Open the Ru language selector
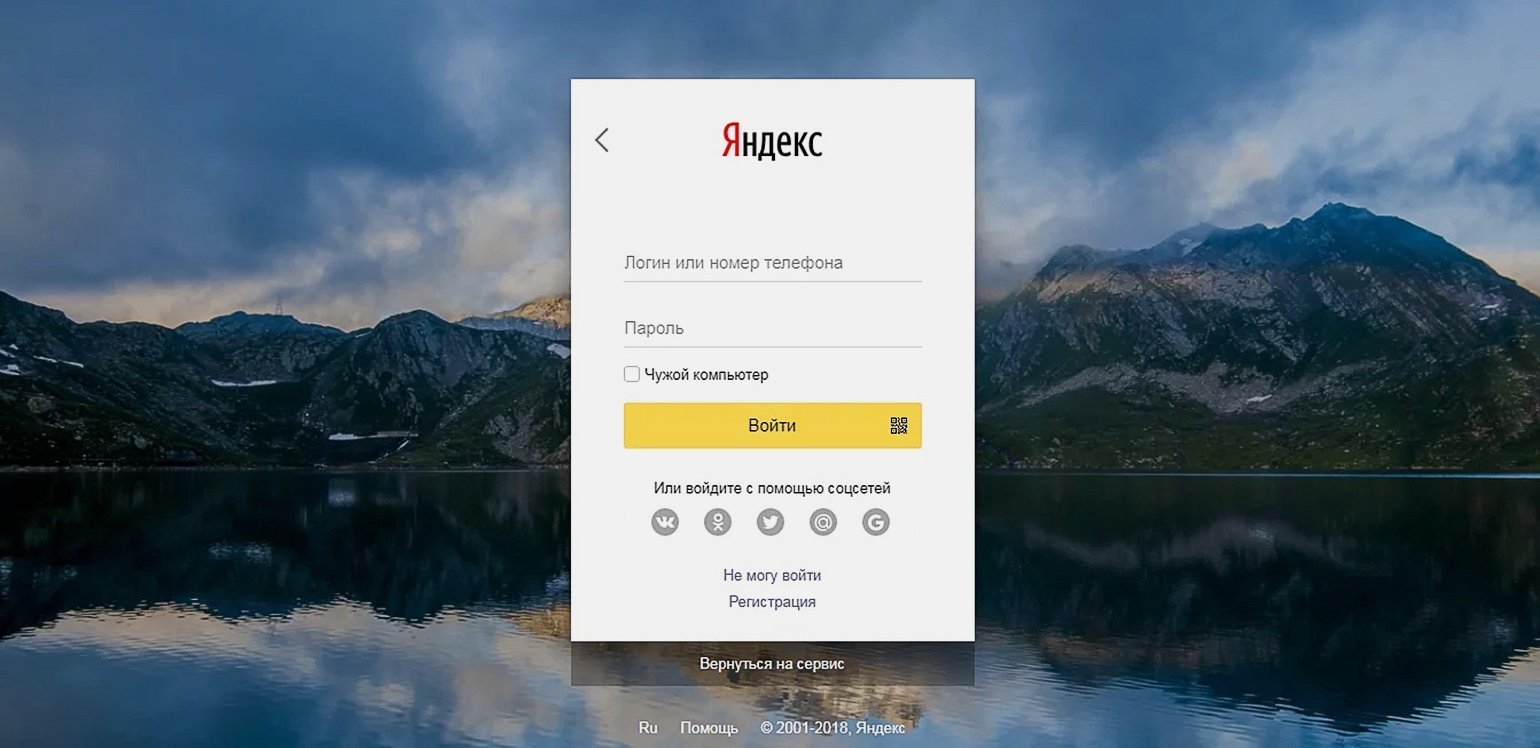Image resolution: width=1540 pixels, height=748 pixels. pyautogui.click(x=648, y=728)
